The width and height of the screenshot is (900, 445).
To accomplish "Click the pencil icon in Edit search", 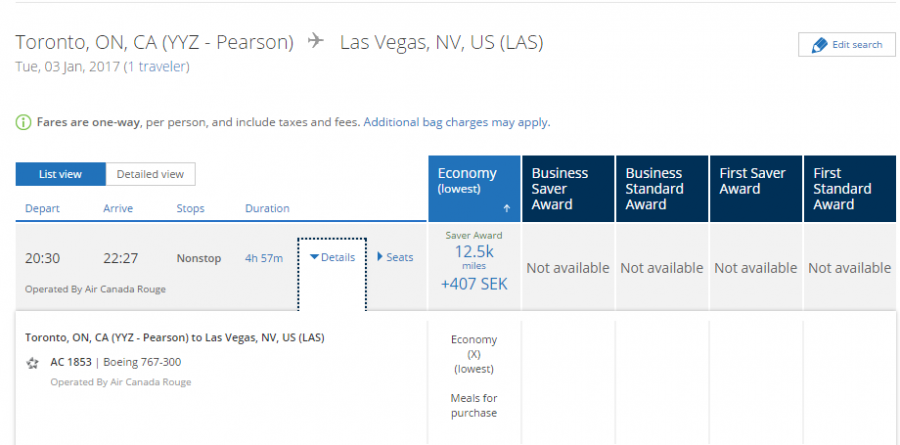I will tap(819, 45).
